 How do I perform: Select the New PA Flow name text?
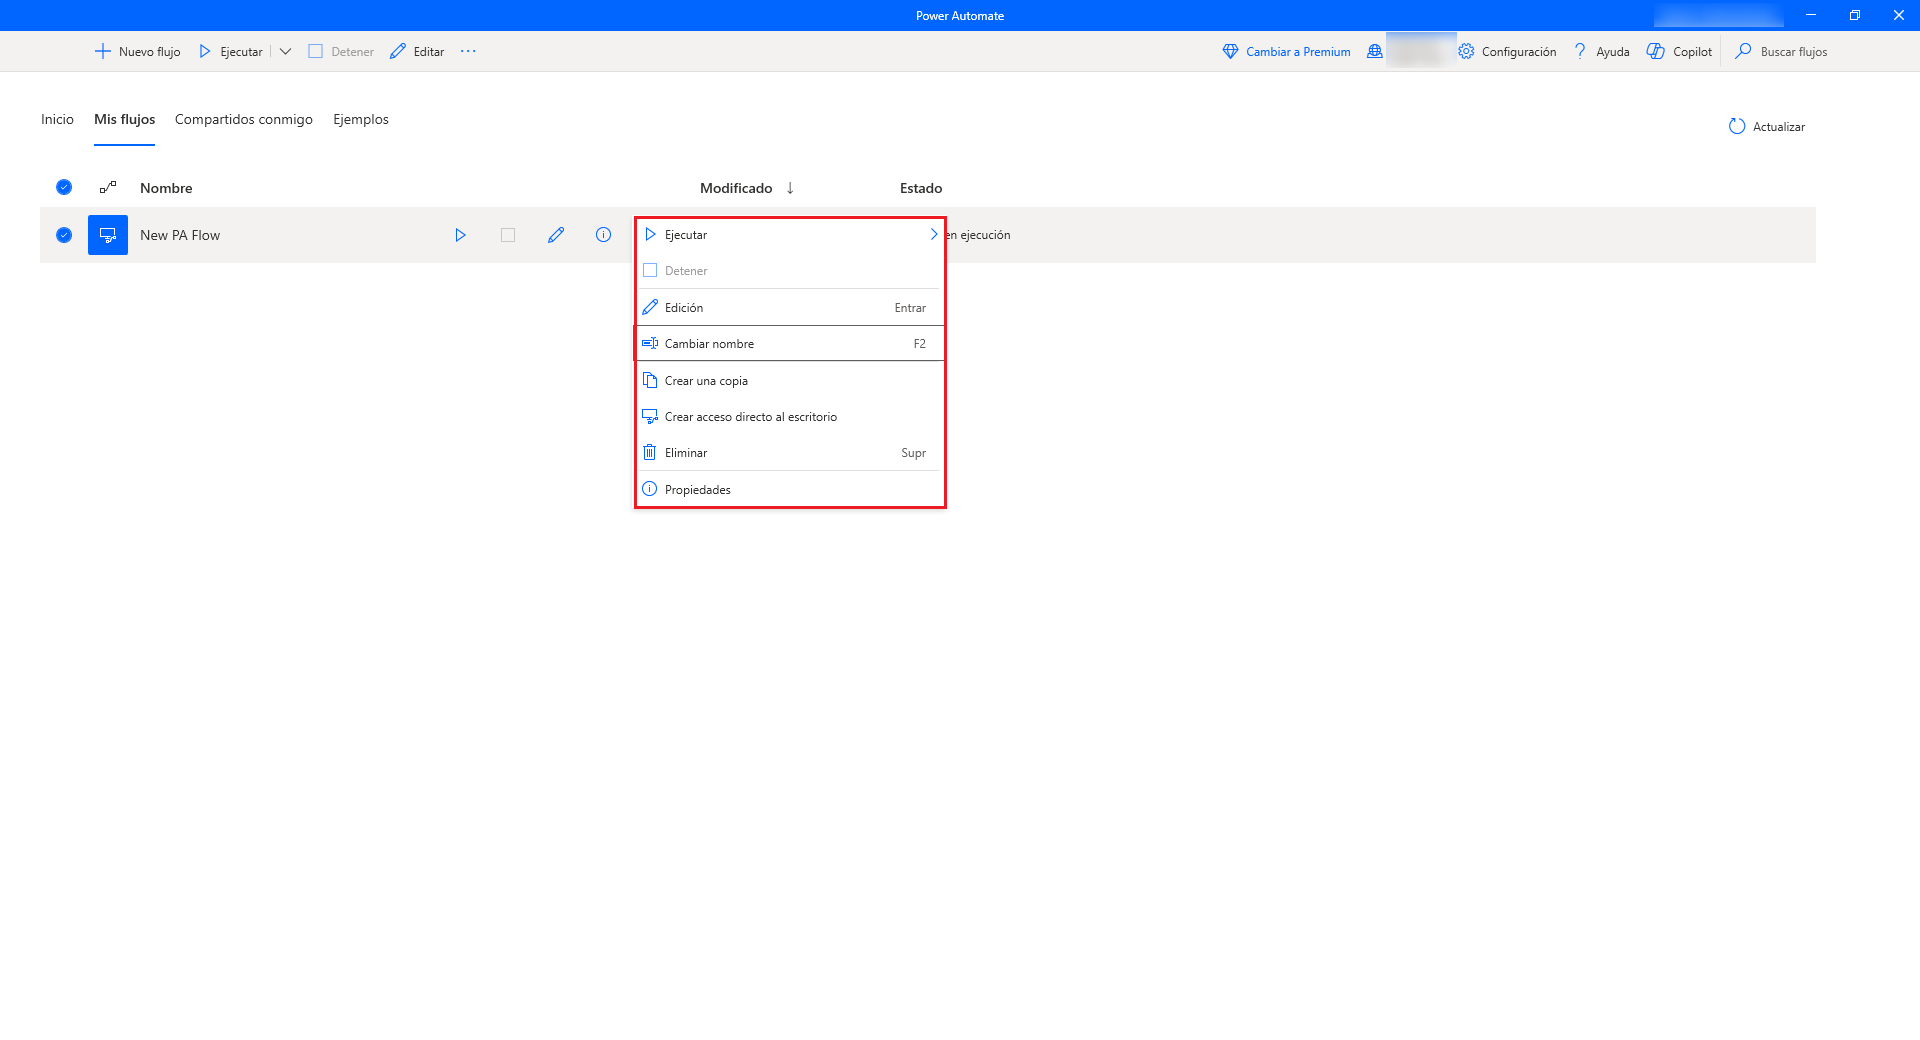(x=180, y=235)
